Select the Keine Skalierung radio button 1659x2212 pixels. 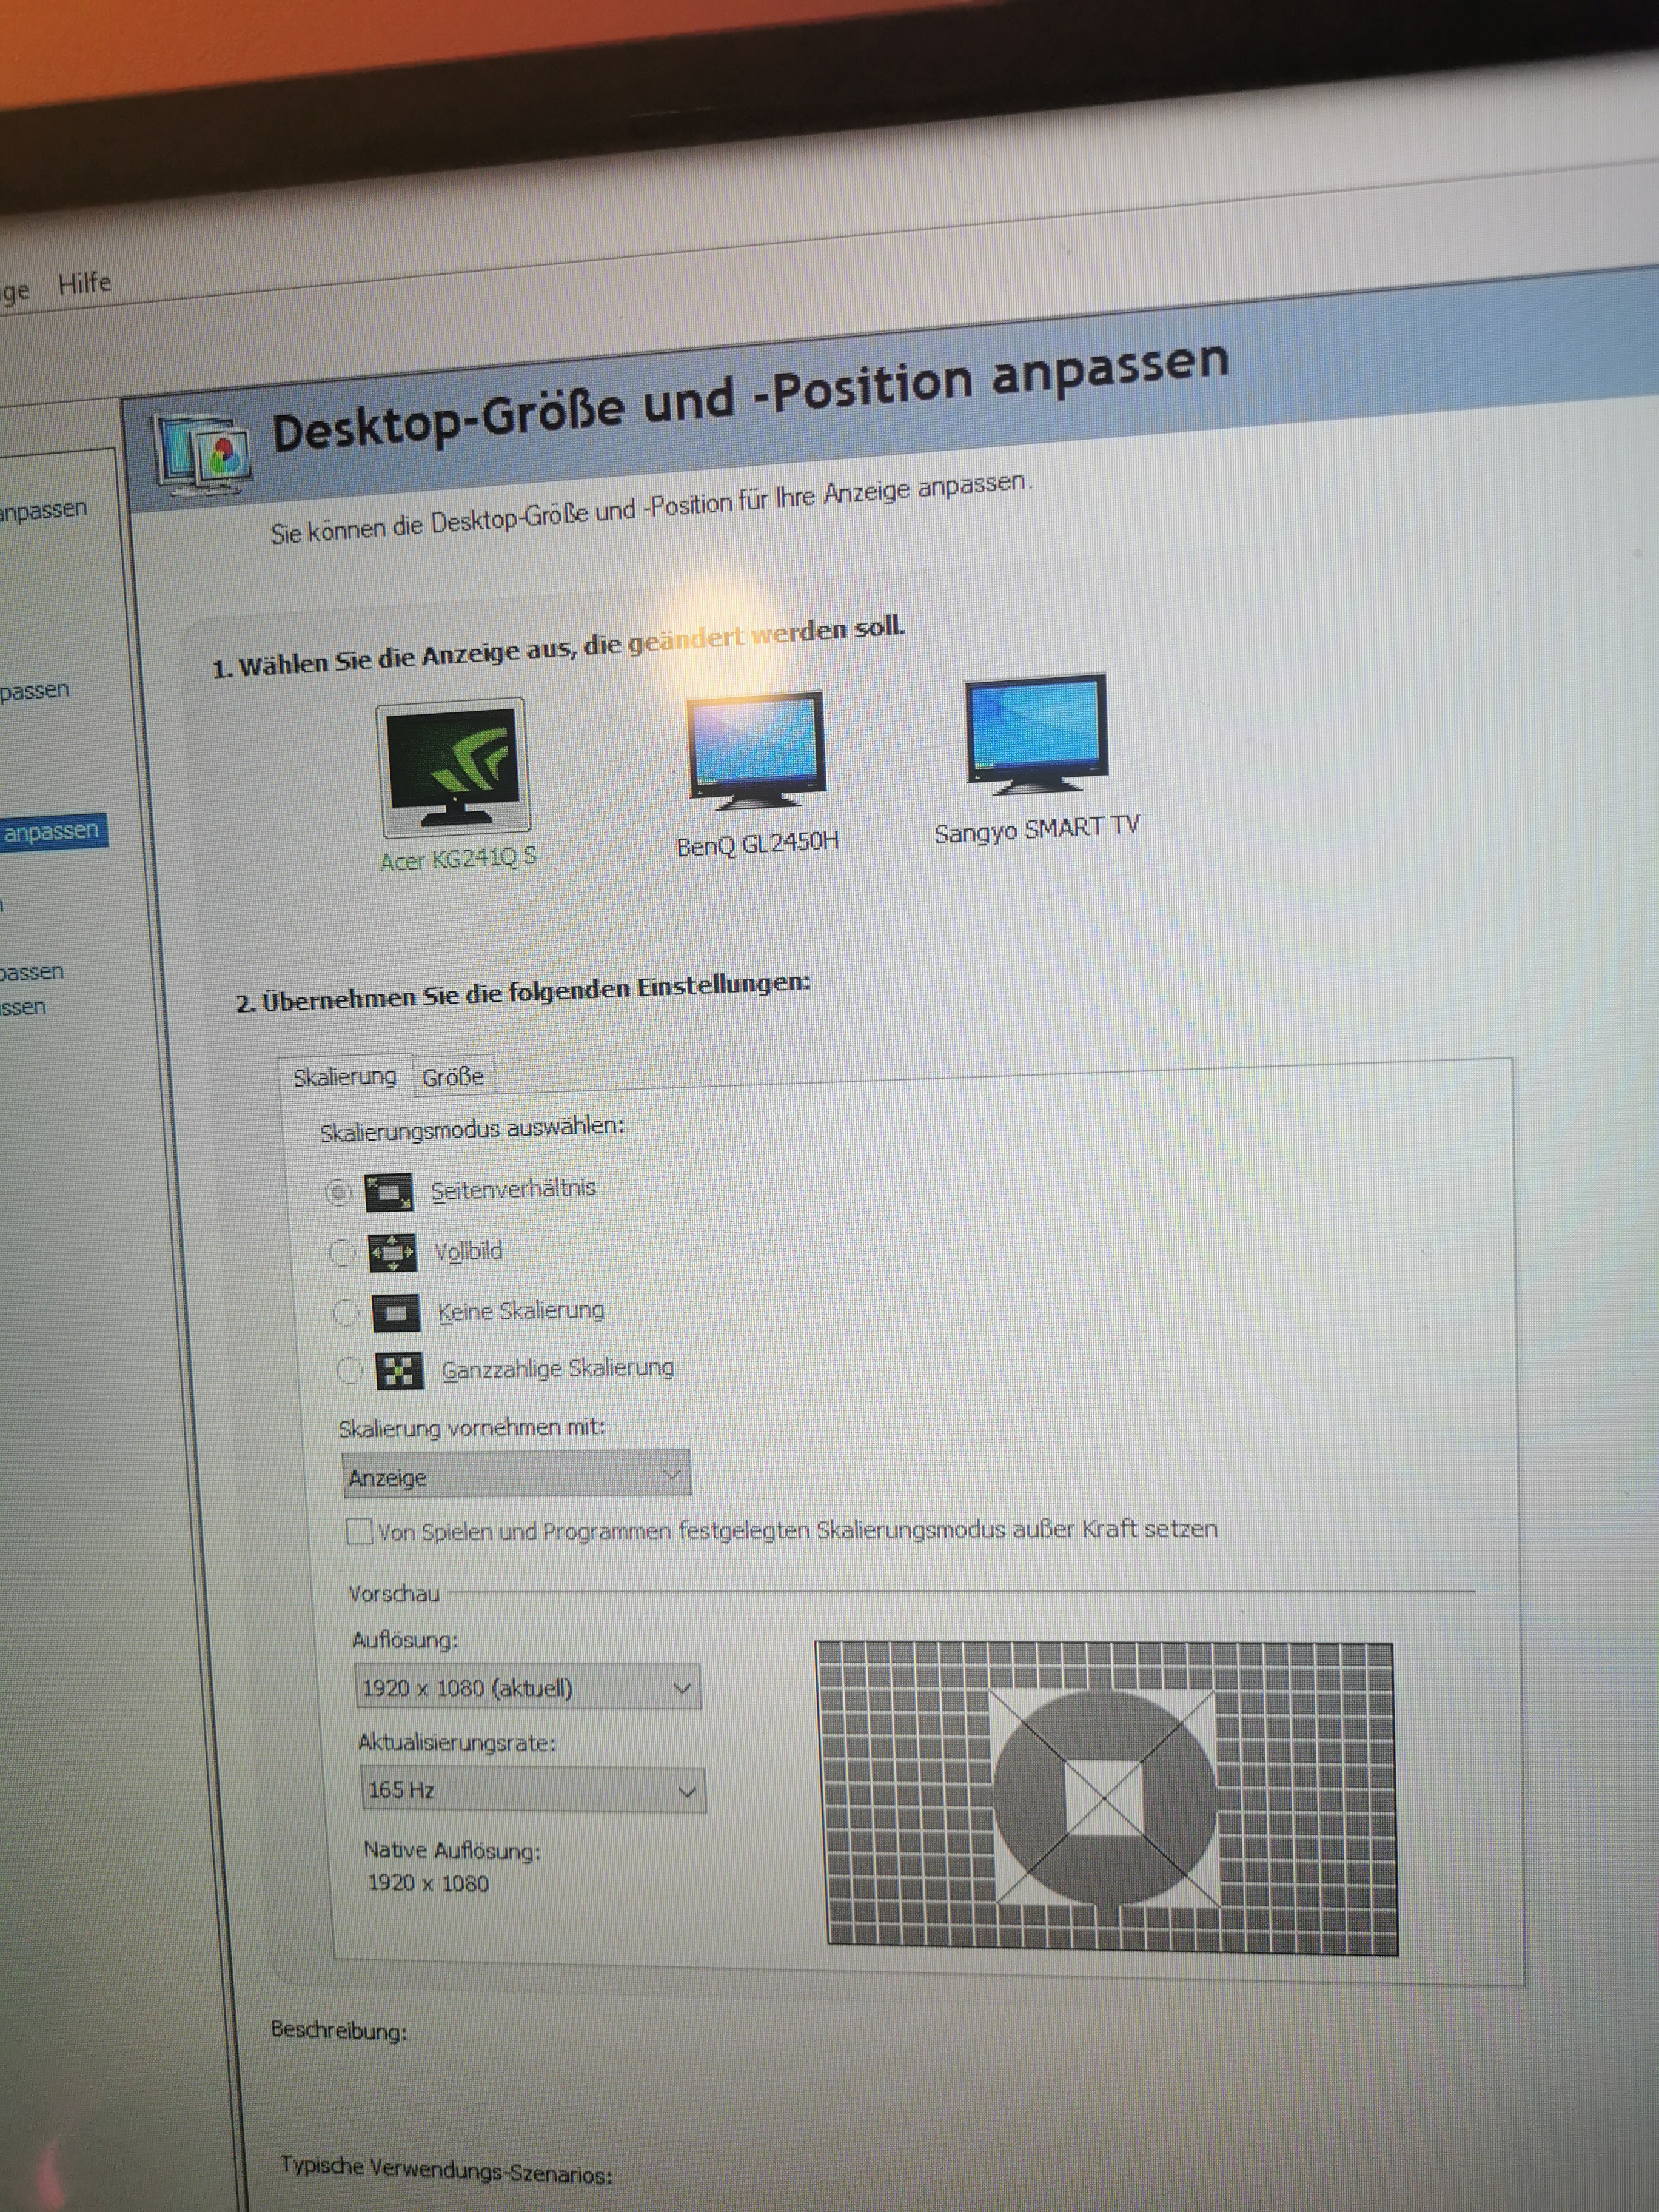345,1312
